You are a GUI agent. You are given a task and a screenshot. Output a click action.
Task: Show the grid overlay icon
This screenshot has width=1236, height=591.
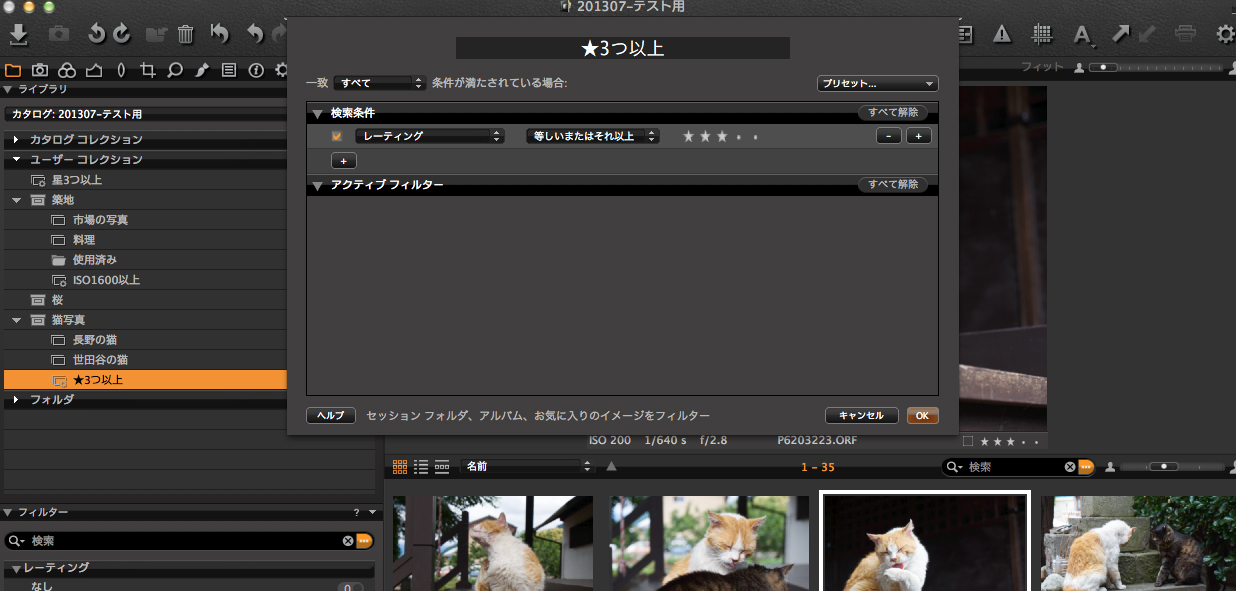coord(1042,34)
